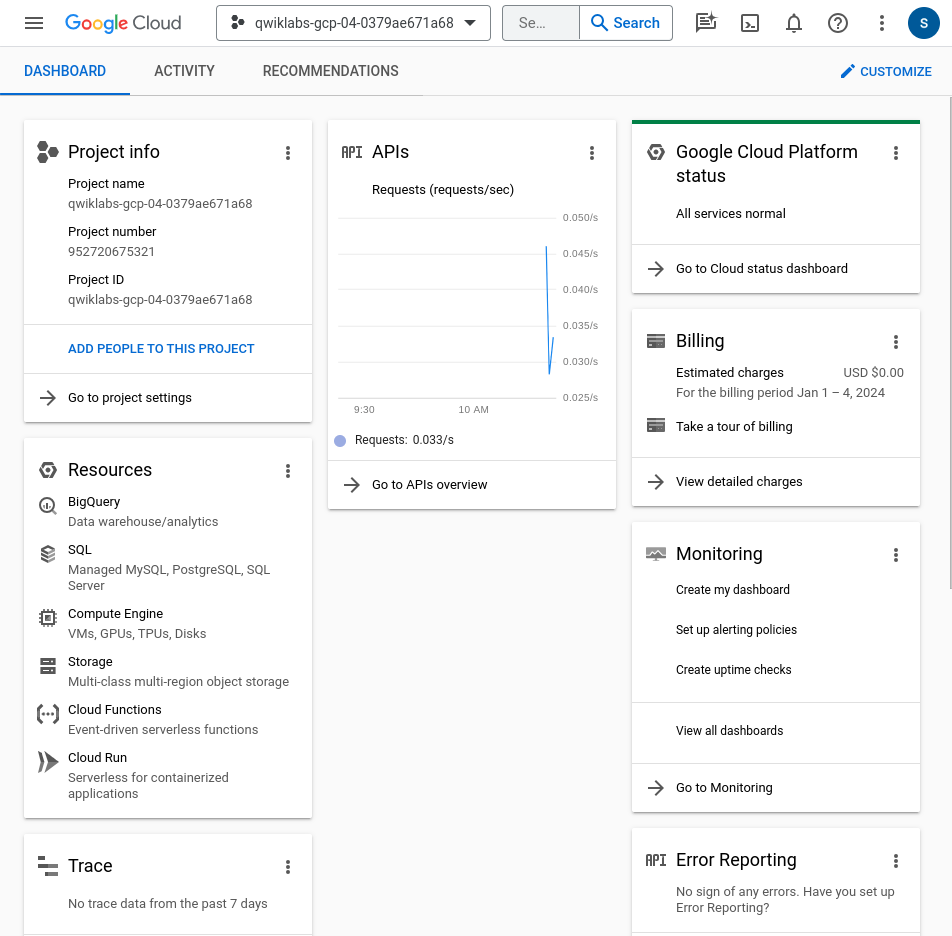Click Take a tour of billing
The width and height of the screenshot is (952, 936).
click(x=734, y=426)
